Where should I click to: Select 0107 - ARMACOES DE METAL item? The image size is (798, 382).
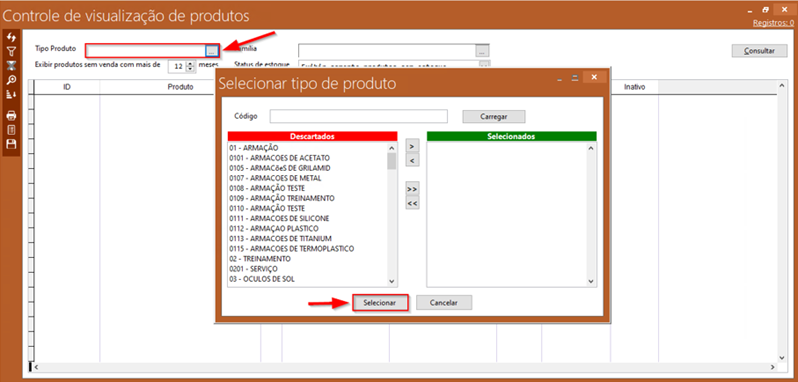pos(275,178)
